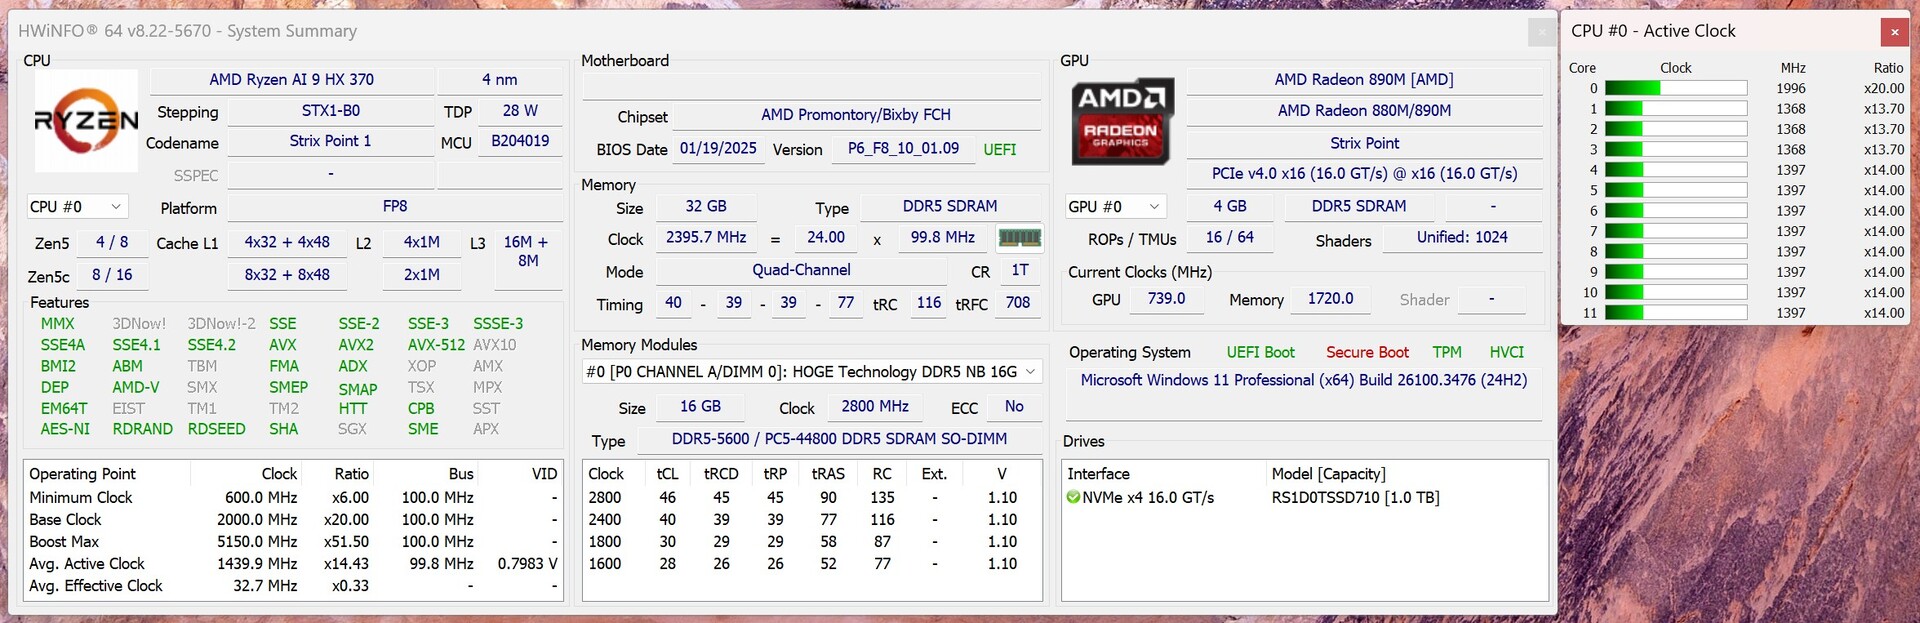Viewport: 1920px width, 623px height.
Task: Click the PCIe v4.0 x16 bus info field
Action: (1364, 174)
